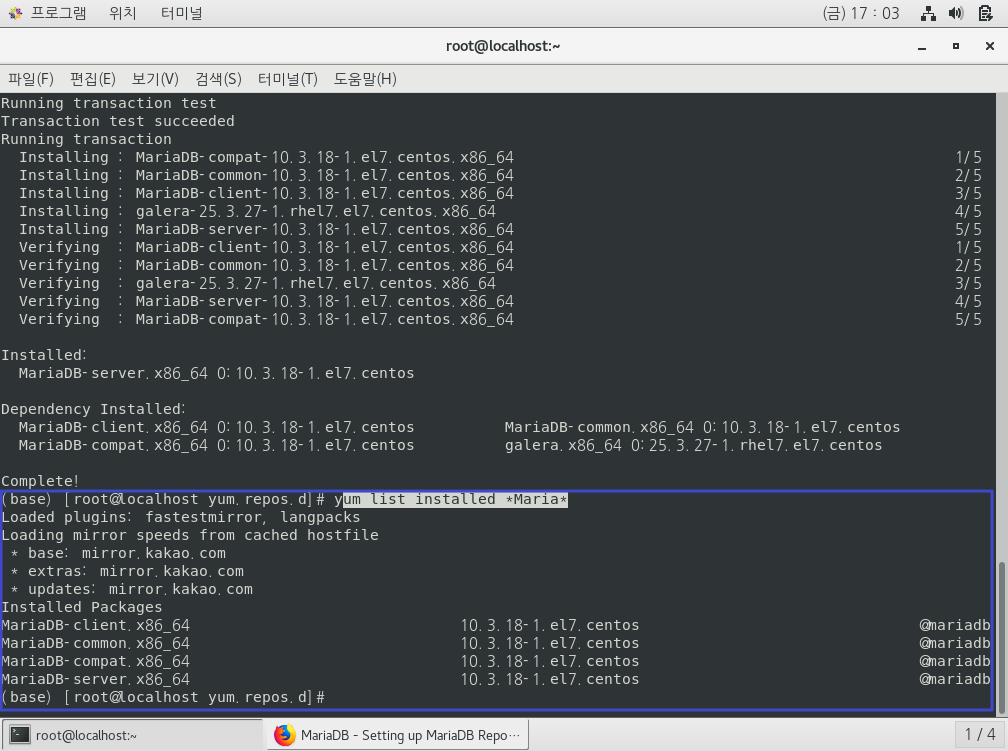
Task: Click the 'Complete!' output line
Action: 40,481
